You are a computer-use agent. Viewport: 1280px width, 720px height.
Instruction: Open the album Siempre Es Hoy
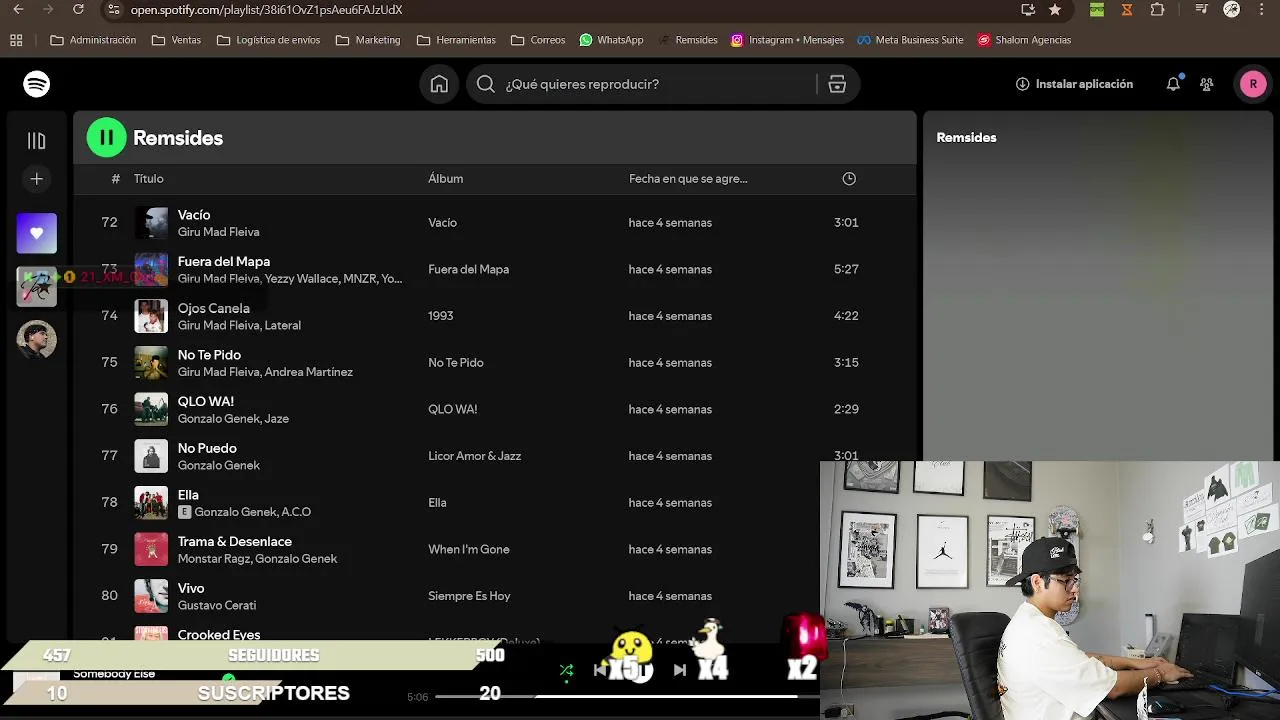coord(469,596)
